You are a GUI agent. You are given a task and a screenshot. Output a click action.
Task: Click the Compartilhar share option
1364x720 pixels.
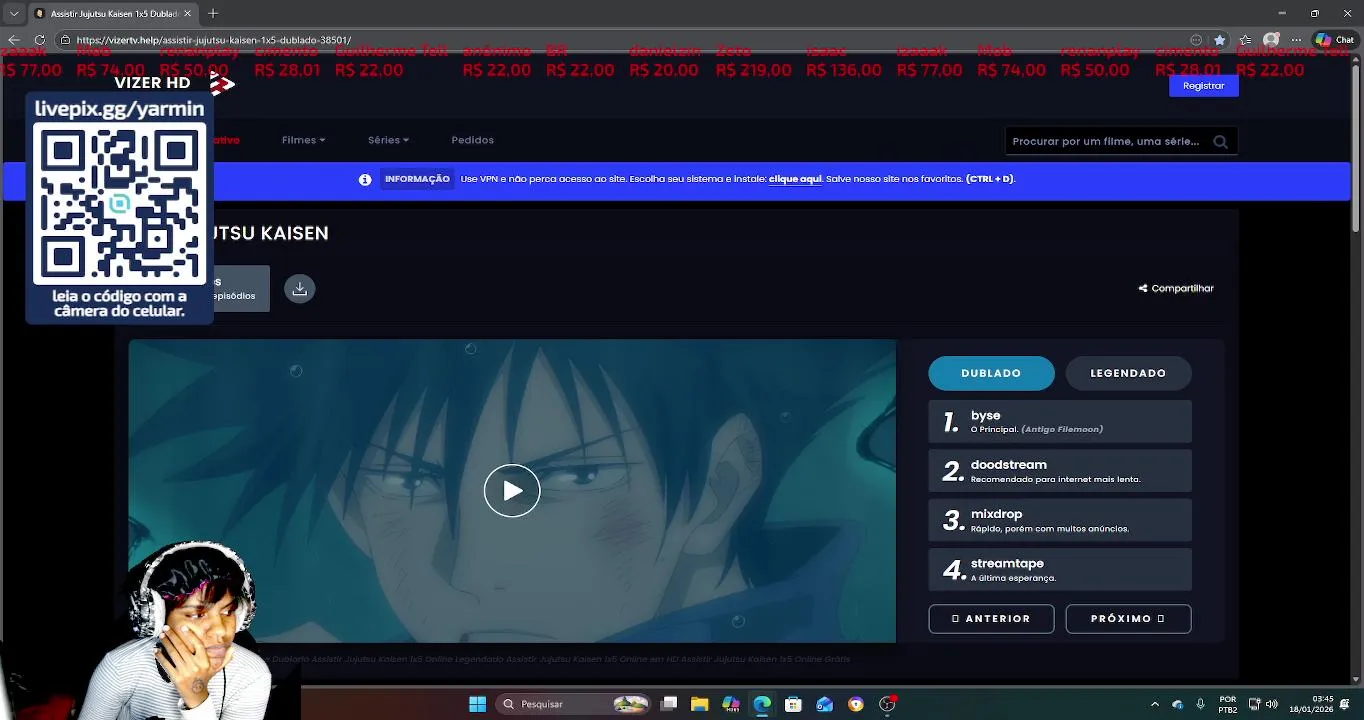click(1176, 288)
